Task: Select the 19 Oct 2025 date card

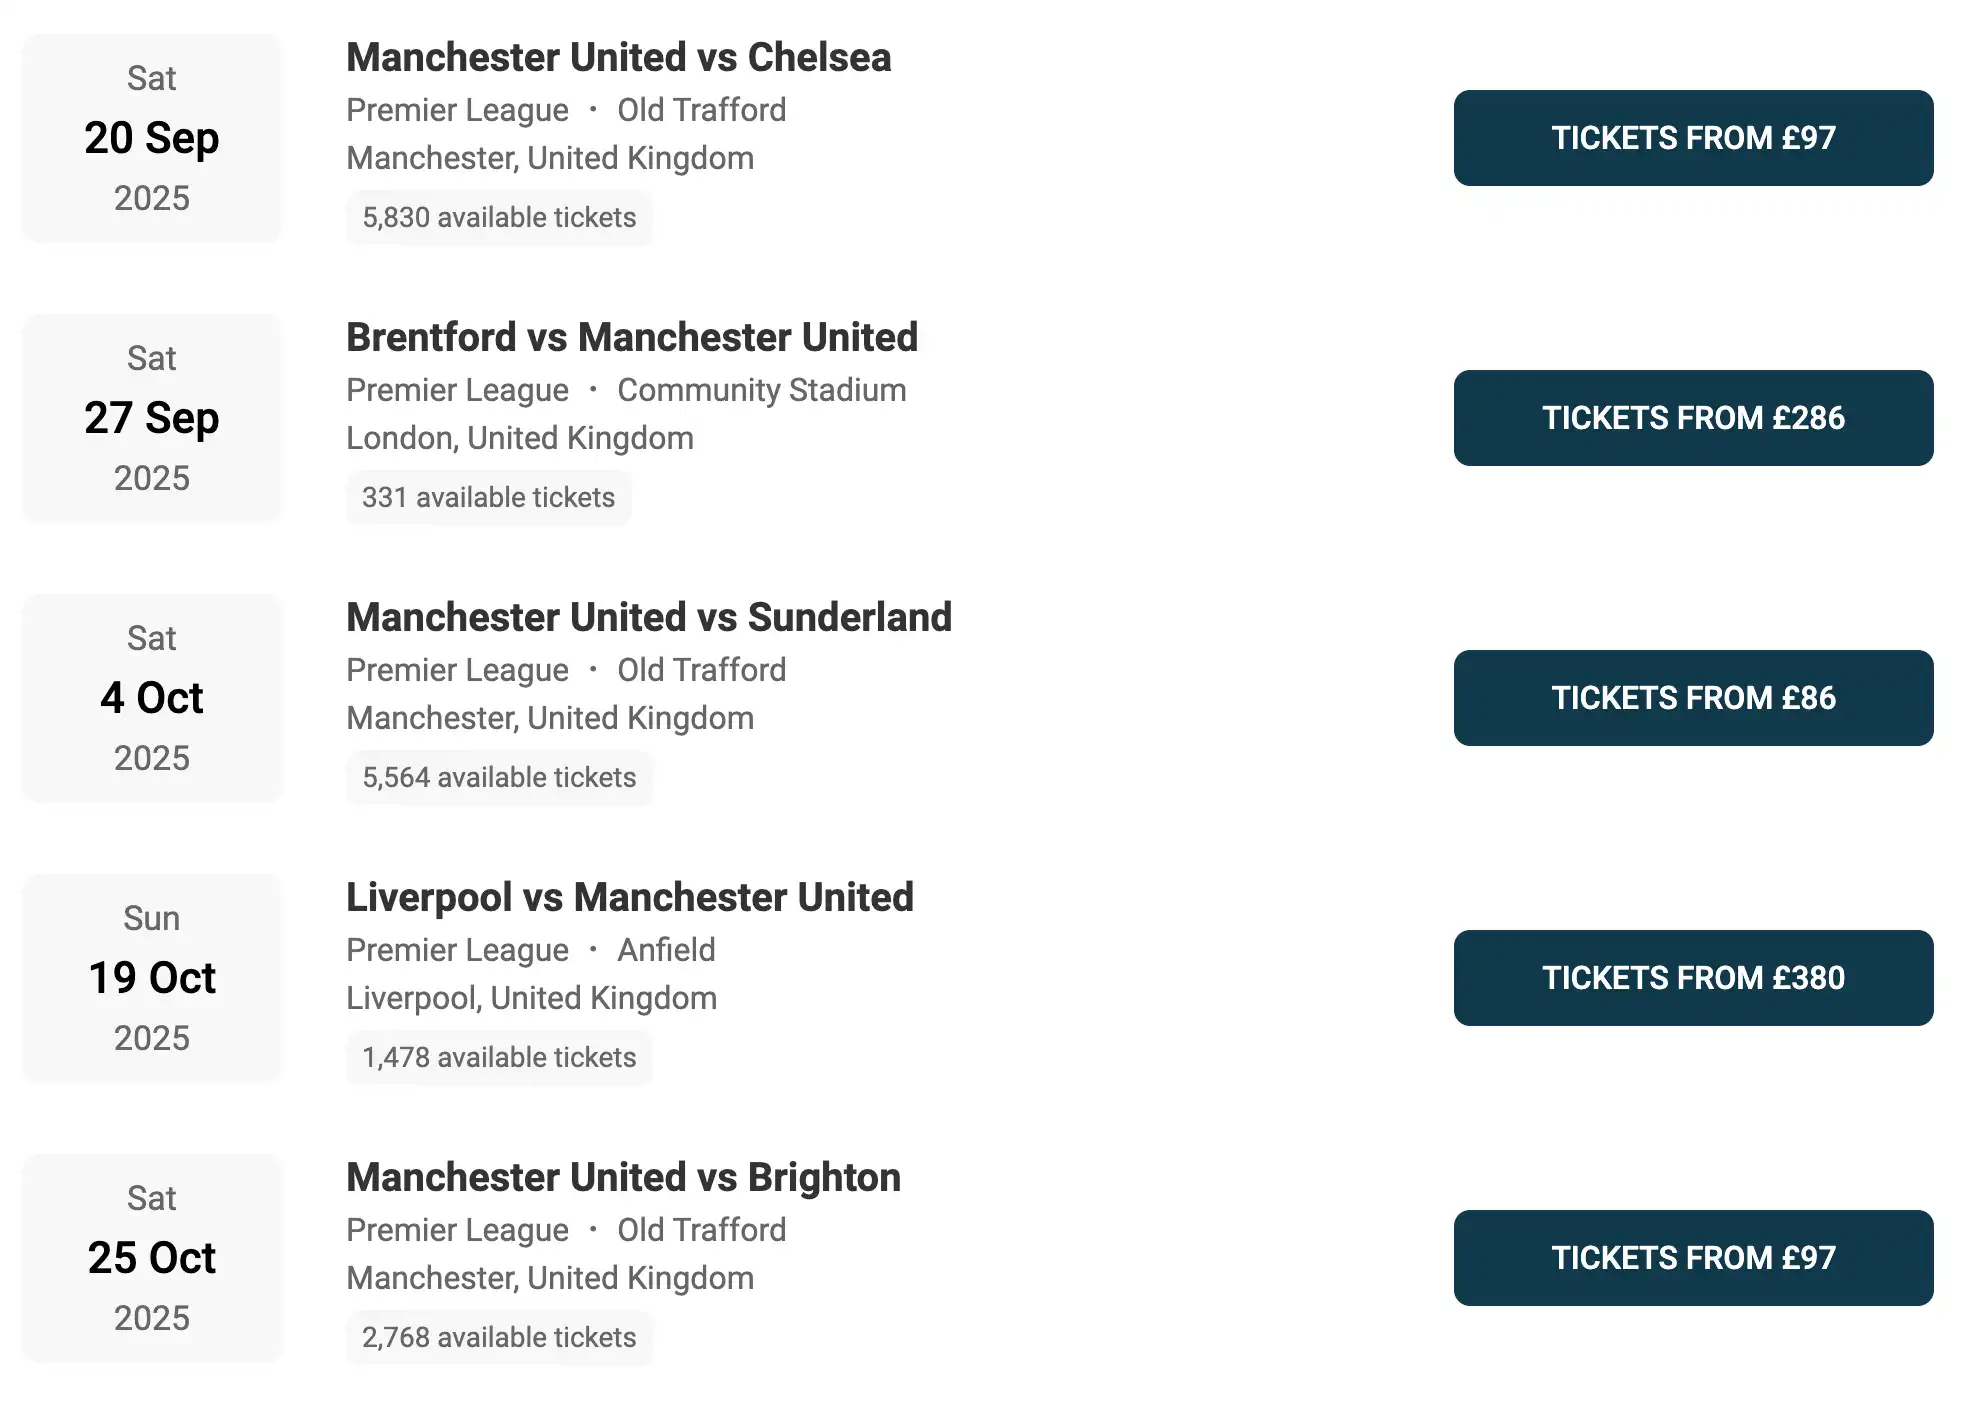Action: 152,978
